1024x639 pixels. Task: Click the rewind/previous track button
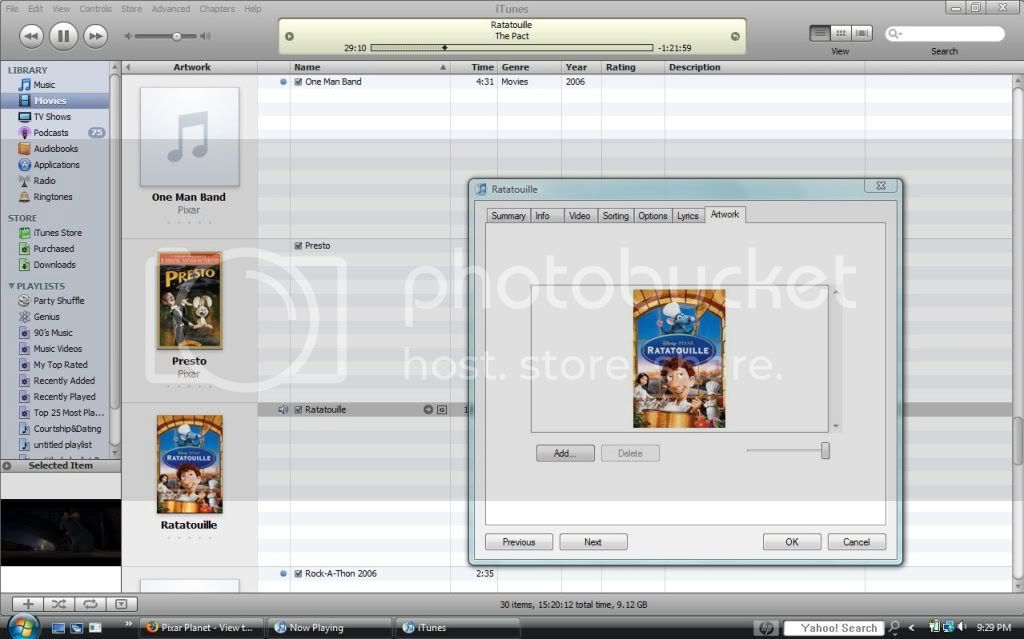point(30,36)
